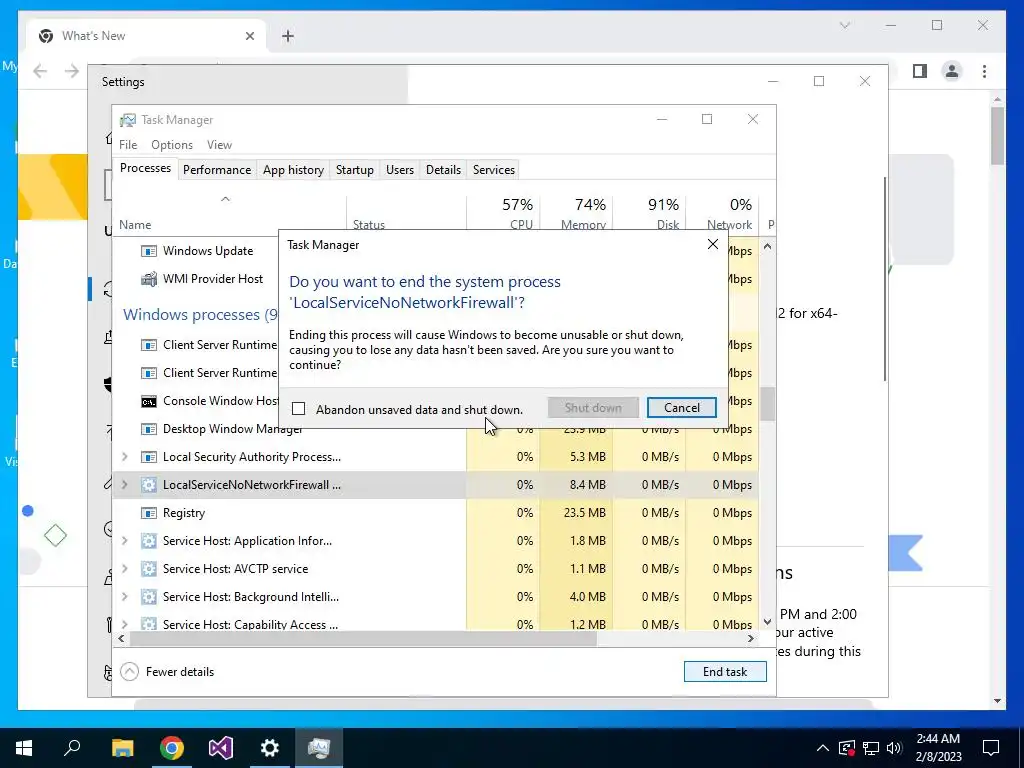Image resolution: width=1024 pixels, height=768 pixels.
Task: Click the grayed Shut down button
Action: click(593, 408)
